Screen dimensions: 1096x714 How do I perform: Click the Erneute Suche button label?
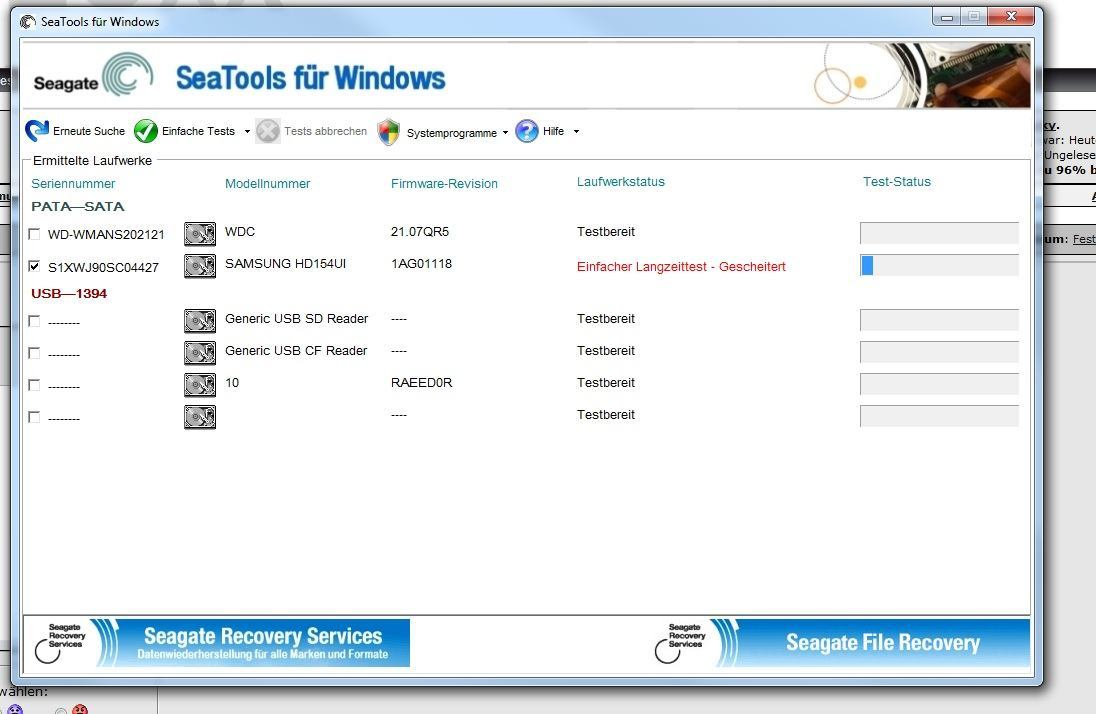click(89, 131)
